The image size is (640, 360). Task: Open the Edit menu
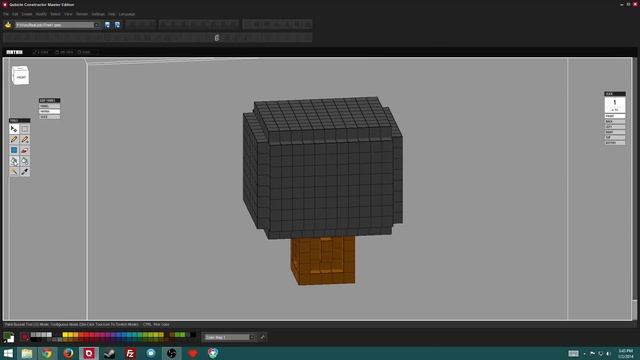click(x=15, y=14)
